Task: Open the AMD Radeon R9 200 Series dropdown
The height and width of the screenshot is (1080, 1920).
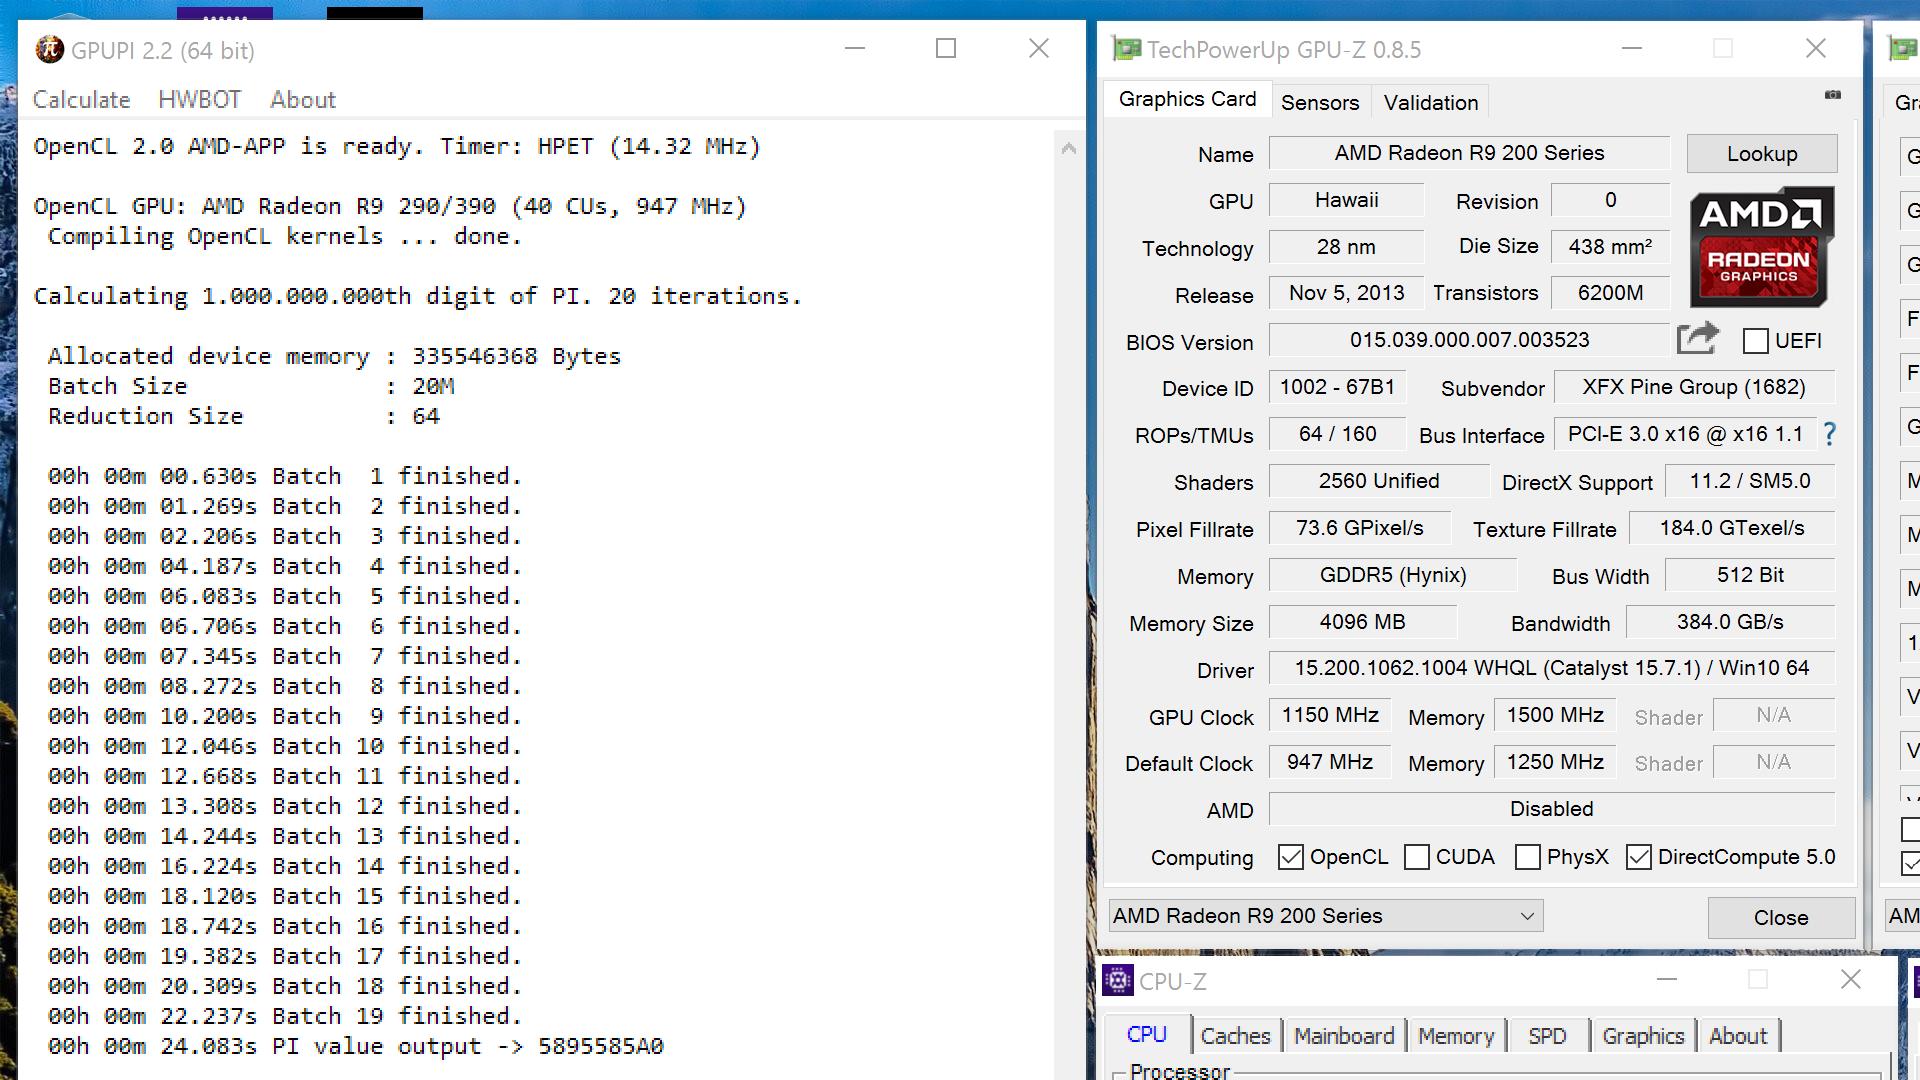Action: click(1326, 916)
